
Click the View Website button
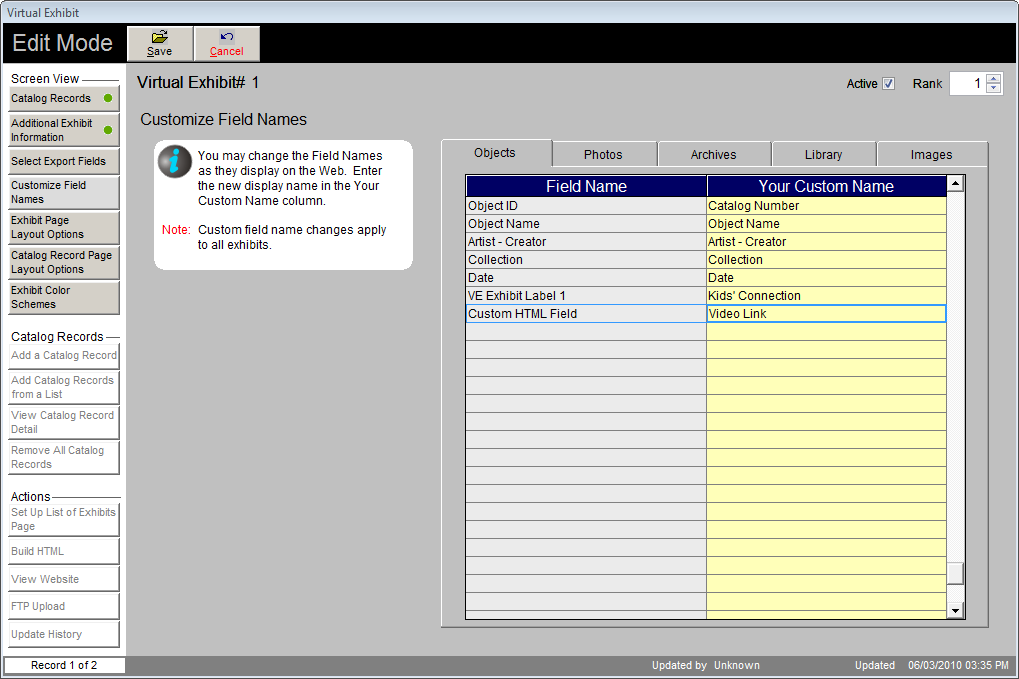click(64, 579)
